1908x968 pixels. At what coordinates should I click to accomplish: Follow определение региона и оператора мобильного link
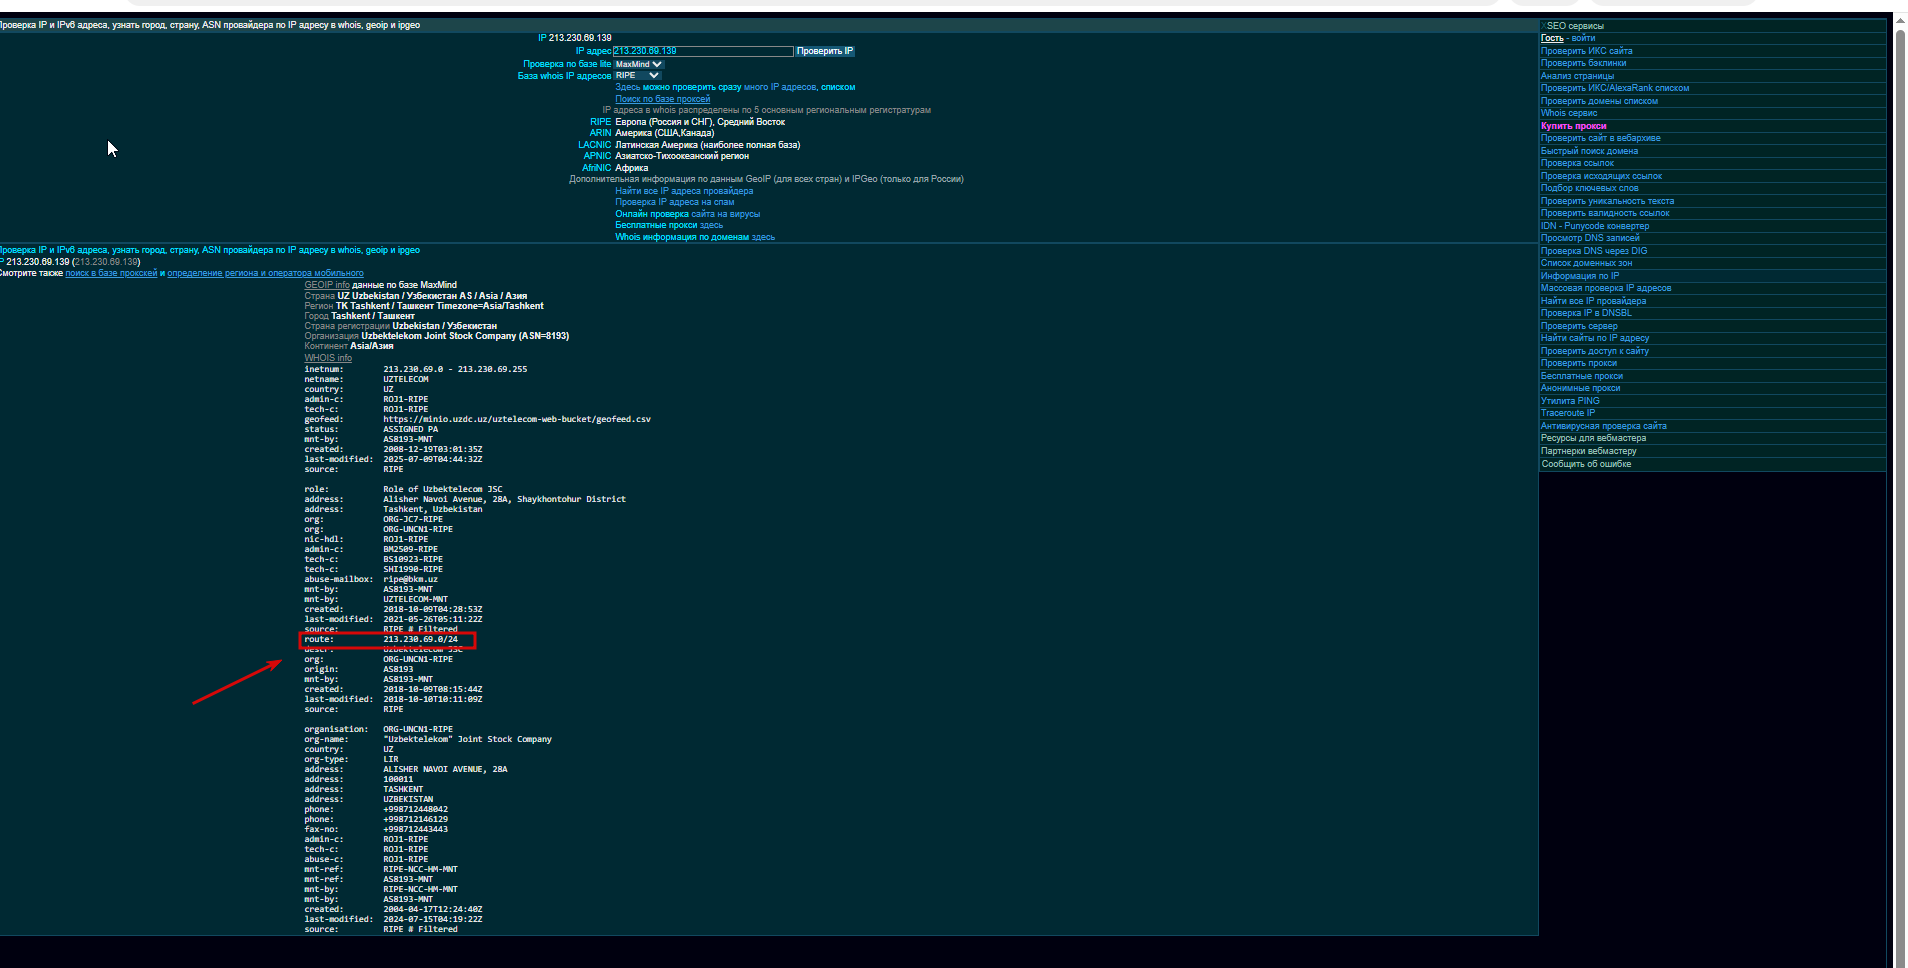coord(266,273)
